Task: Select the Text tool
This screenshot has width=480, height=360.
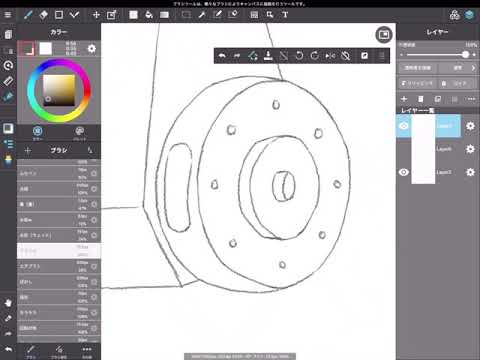Action: point(285,15)
